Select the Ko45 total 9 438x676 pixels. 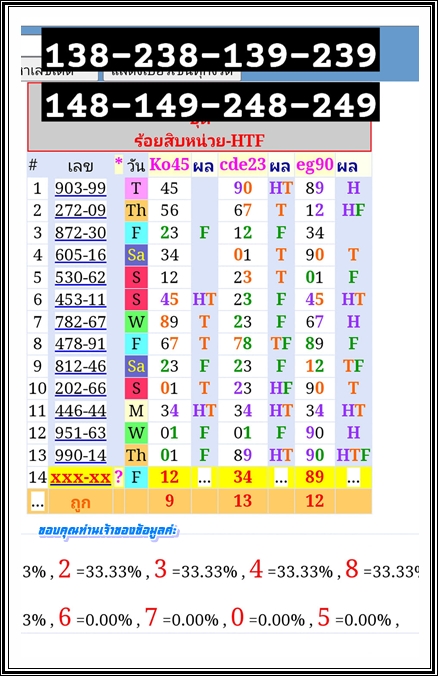pyautogui.click(x=169, y=501)
